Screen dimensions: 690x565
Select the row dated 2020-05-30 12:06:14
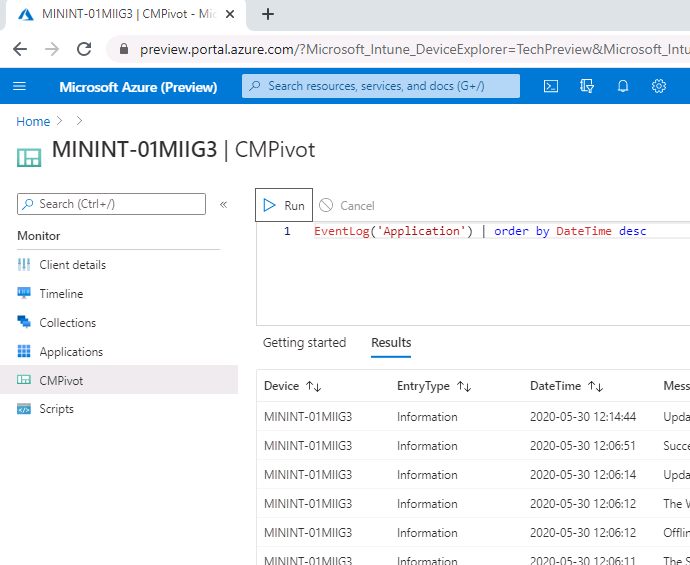473,474
